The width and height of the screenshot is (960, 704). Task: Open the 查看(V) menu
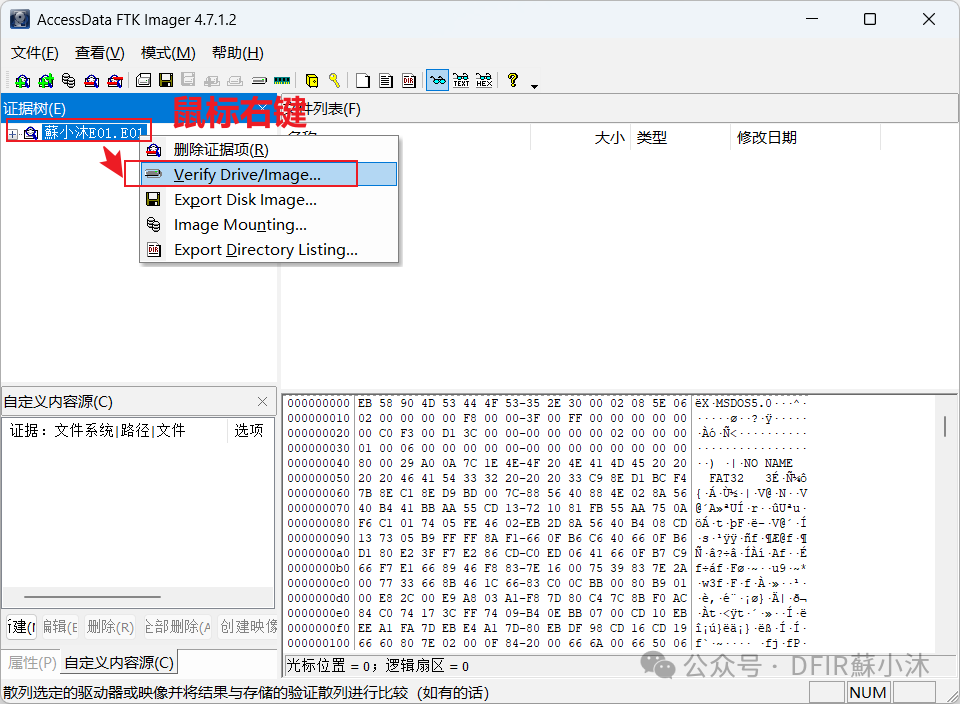pos(100,53)
